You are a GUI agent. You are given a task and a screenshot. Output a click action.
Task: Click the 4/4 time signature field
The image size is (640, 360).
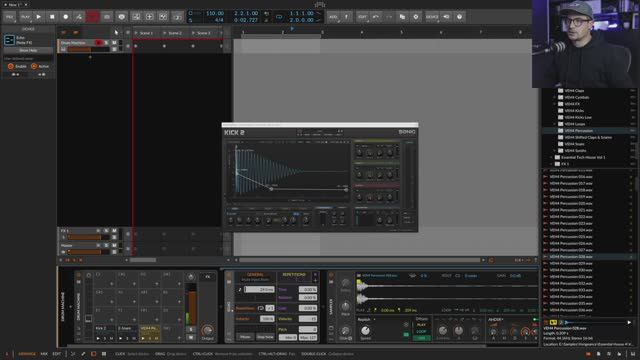click(x=219, y=20)
